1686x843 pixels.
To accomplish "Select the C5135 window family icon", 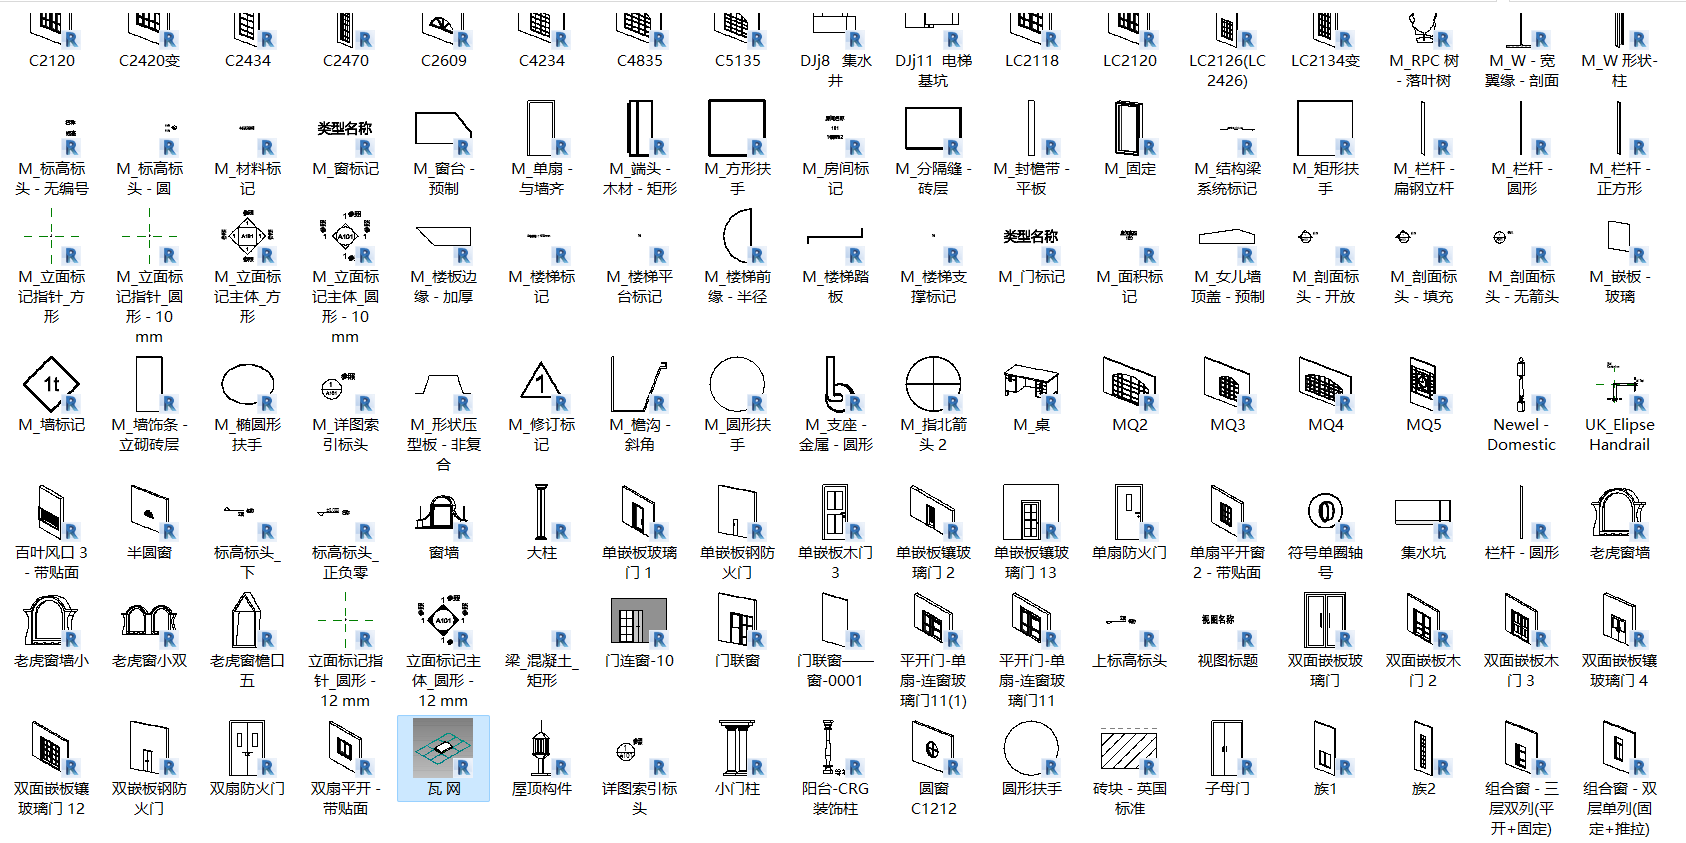I will tap(737, 30).
